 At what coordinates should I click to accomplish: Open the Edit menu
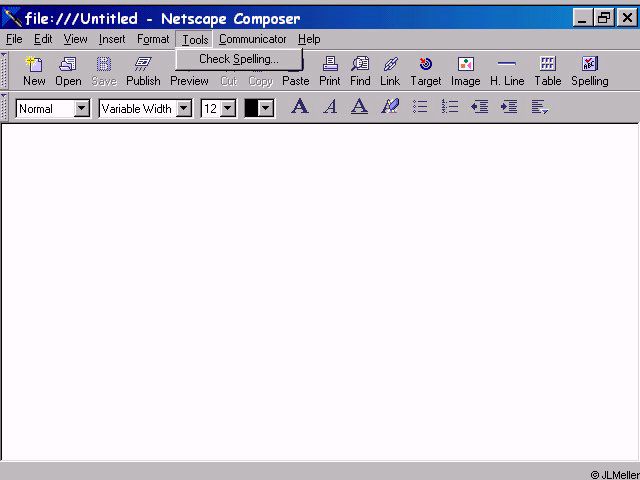pyautogui.click(x=43, y=39)
